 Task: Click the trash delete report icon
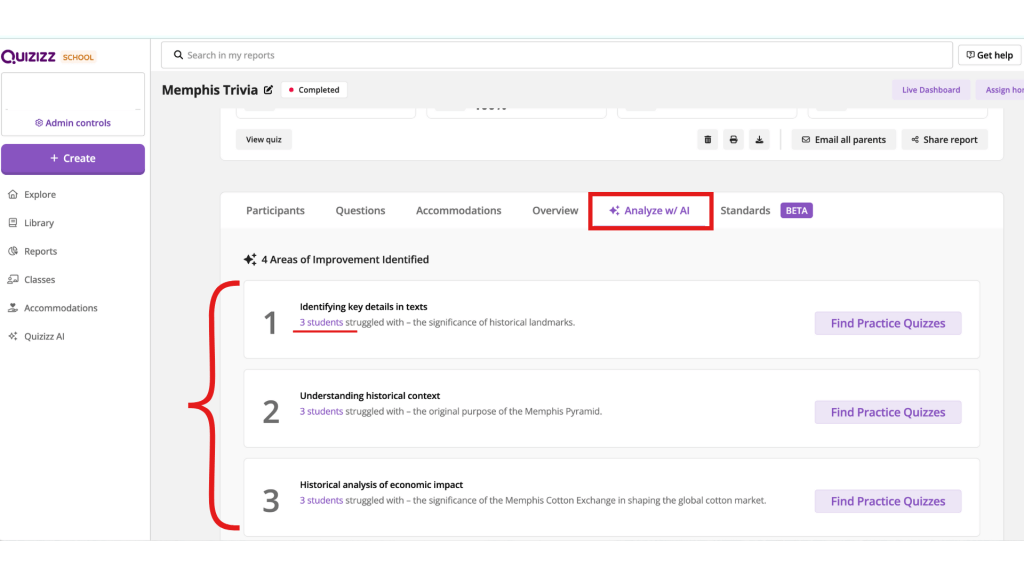click(x=708, y=140)
